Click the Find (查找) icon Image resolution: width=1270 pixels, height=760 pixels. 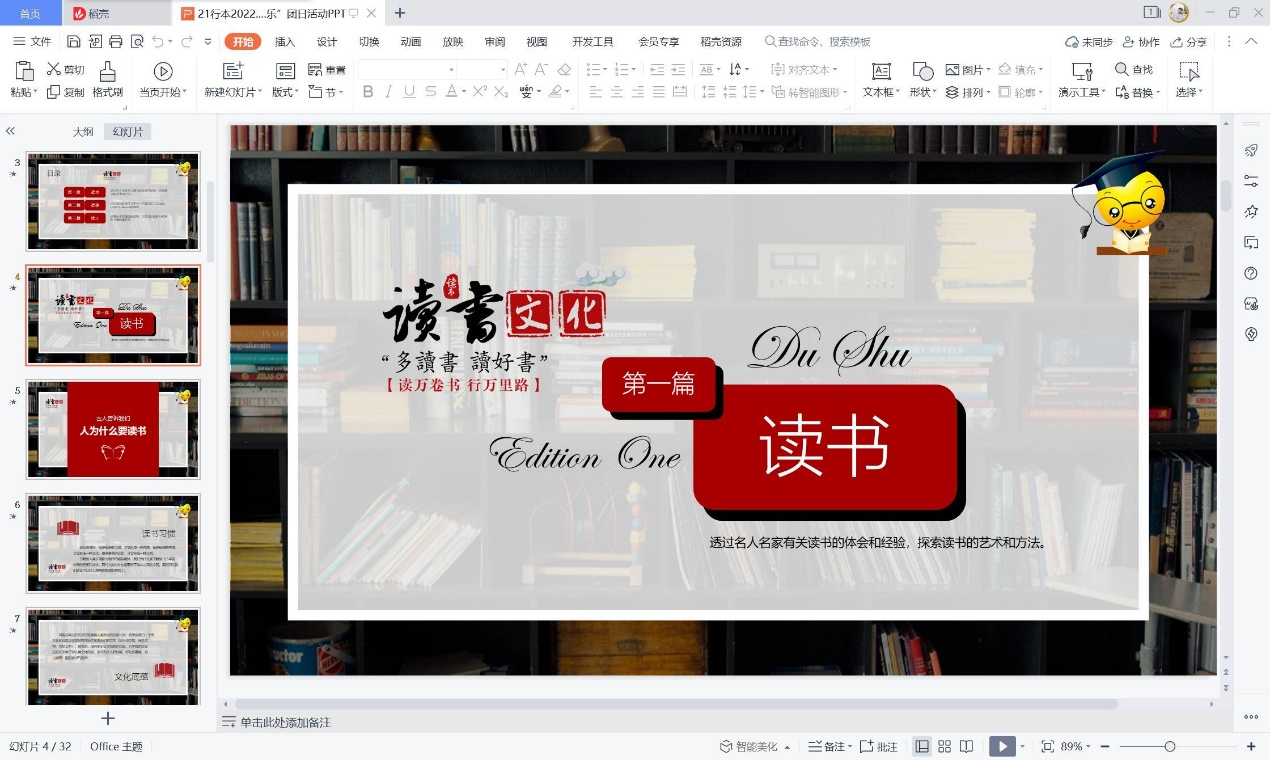[x=1122, y=70]
